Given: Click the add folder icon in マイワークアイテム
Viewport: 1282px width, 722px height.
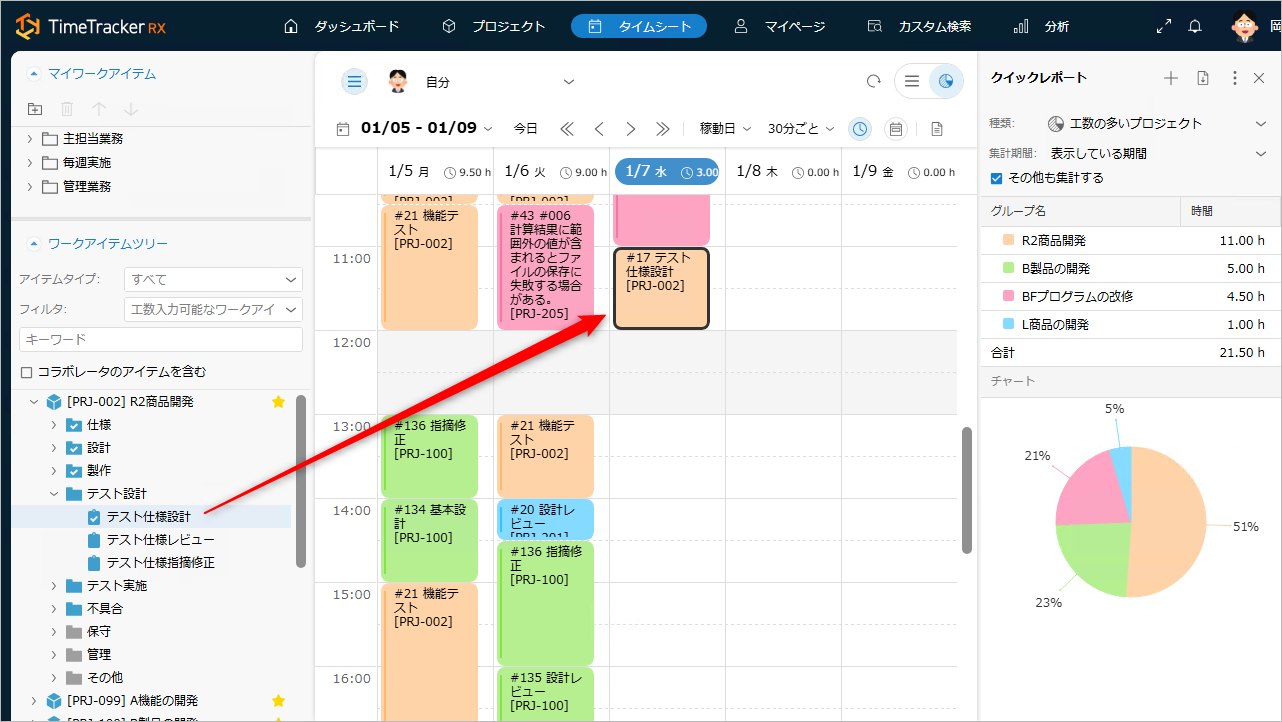Looking at the screenshot, I should click(35, 109).
